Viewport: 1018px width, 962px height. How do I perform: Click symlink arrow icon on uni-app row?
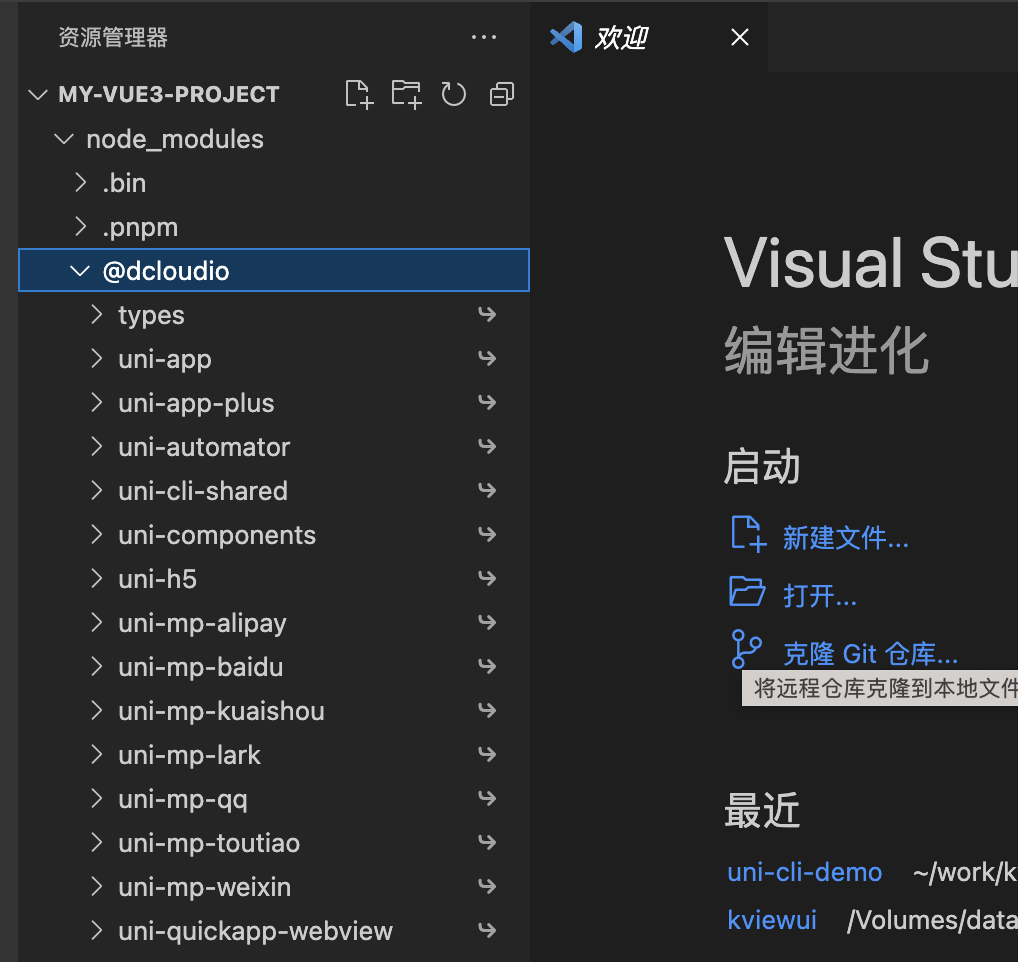pos(487,359)
